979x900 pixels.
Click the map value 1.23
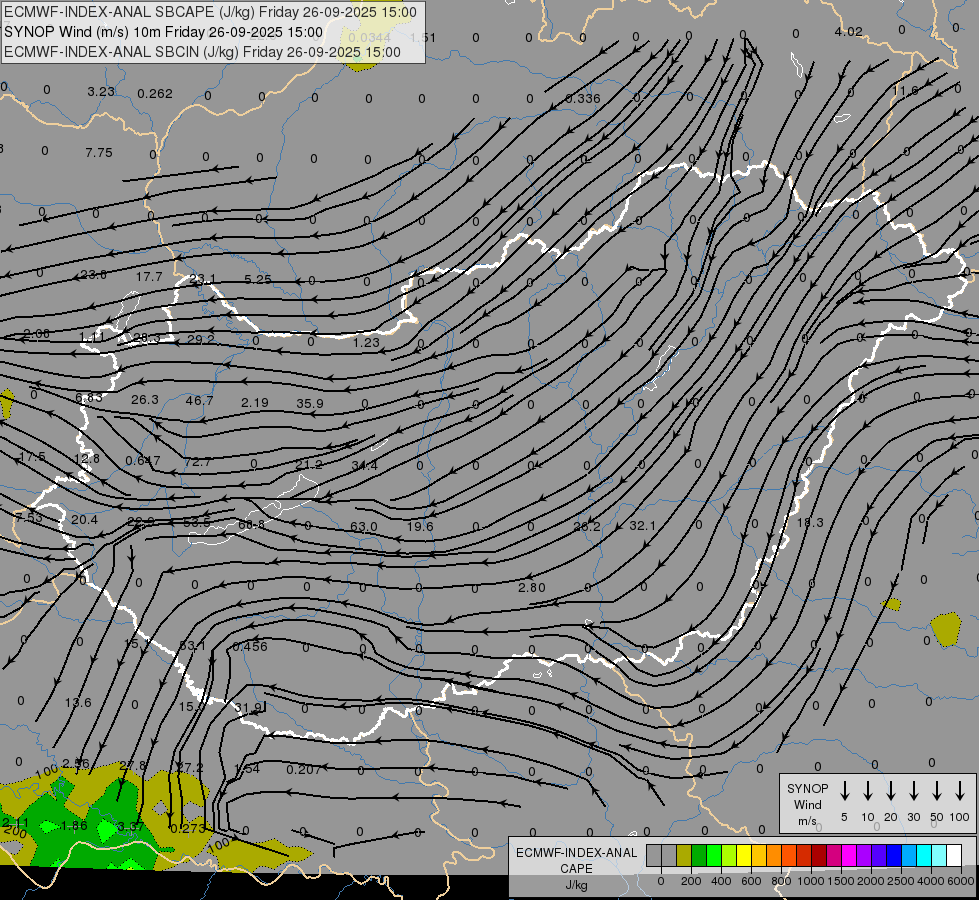[x=366, y=342]
